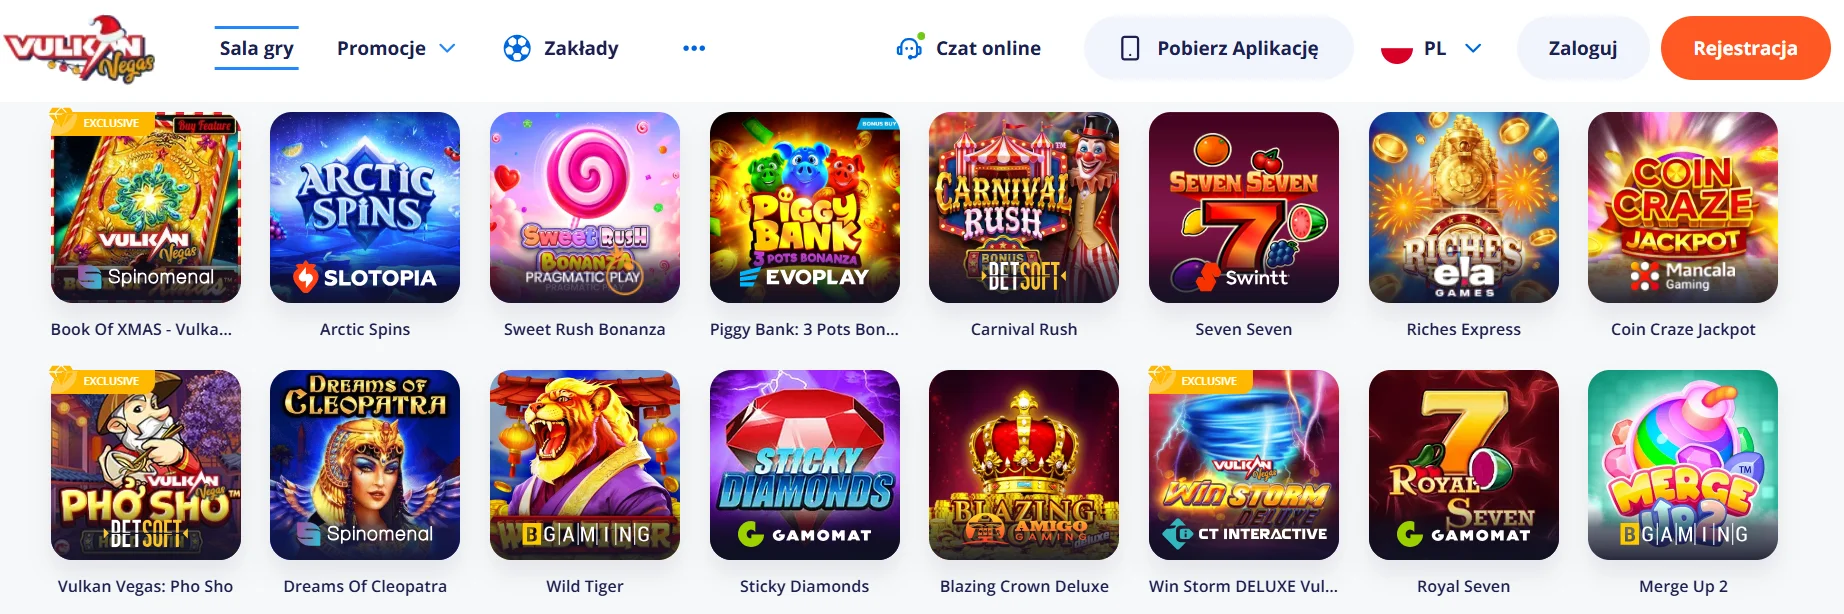1844x614 pixels.
Task: Open the Carnival Rush game thumbnail
Action: [x=1023, y=207]
